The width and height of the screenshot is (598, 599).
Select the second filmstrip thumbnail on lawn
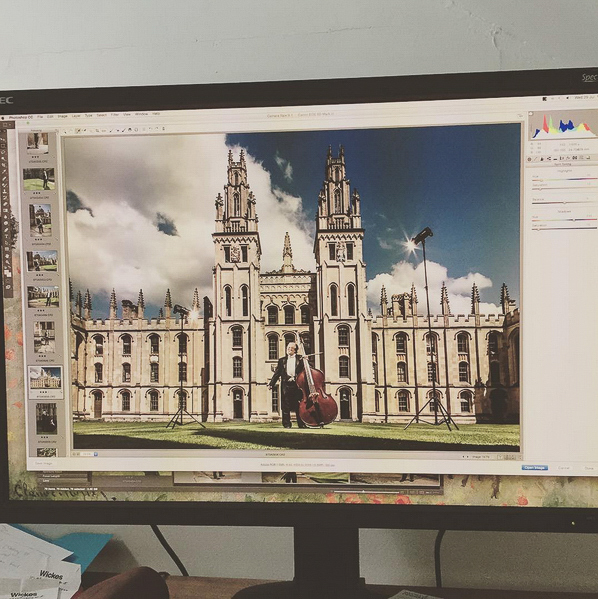[x=39, y=179]
